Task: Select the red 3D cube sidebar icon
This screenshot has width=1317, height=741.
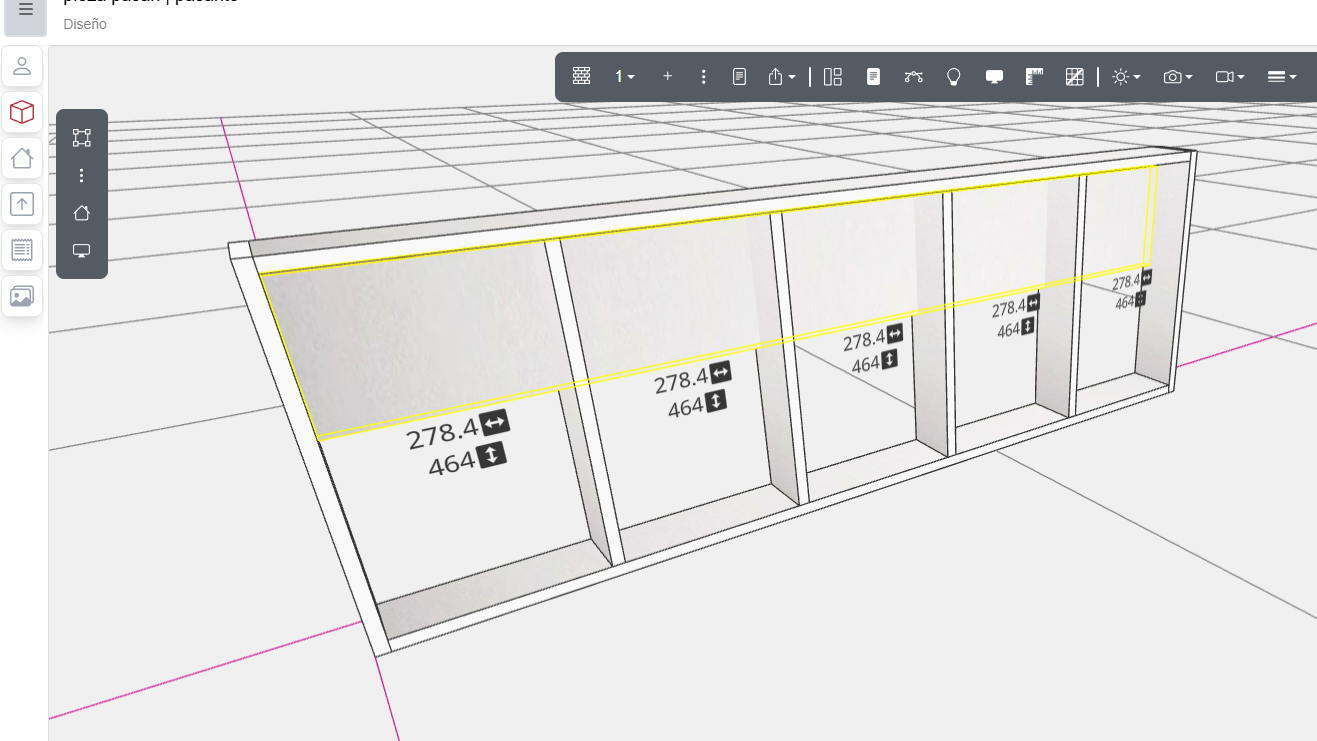Action: click(x=22, y=112)
